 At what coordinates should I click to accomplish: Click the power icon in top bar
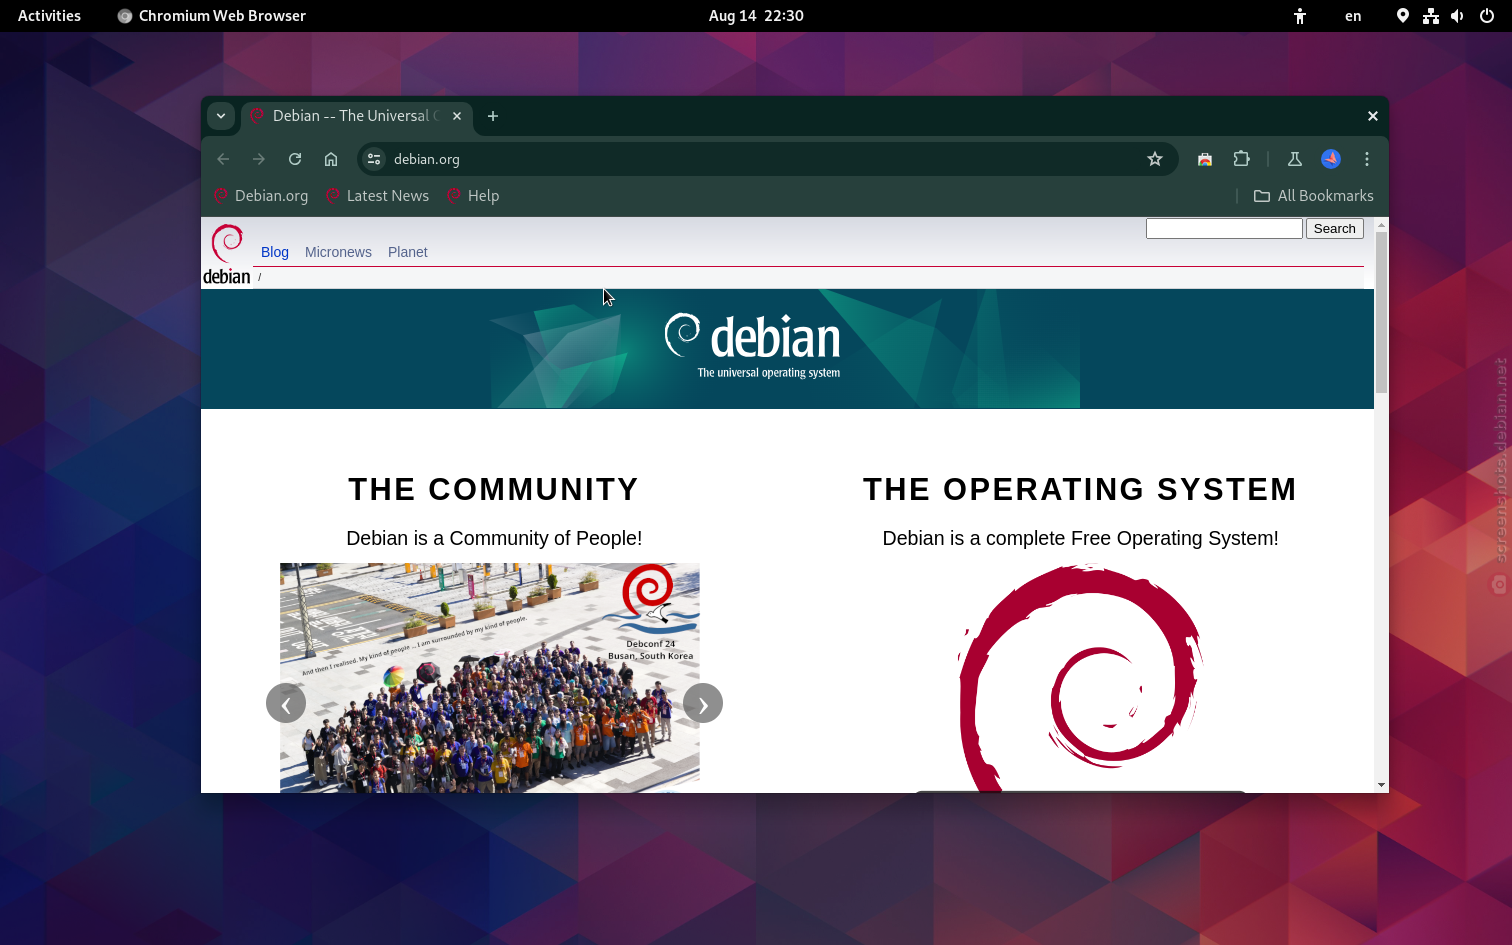point(1487,16)
